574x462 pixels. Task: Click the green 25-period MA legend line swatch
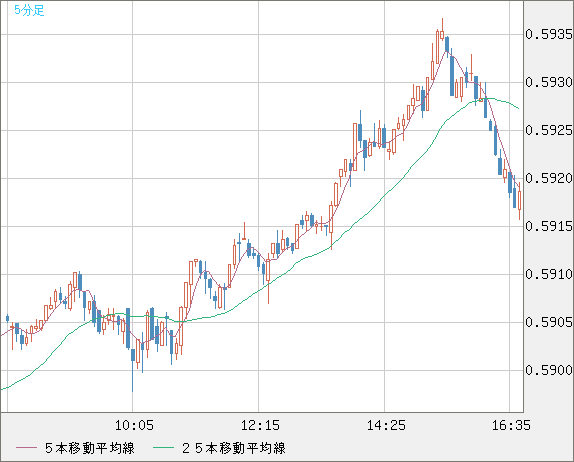click(x=163, y=448)
